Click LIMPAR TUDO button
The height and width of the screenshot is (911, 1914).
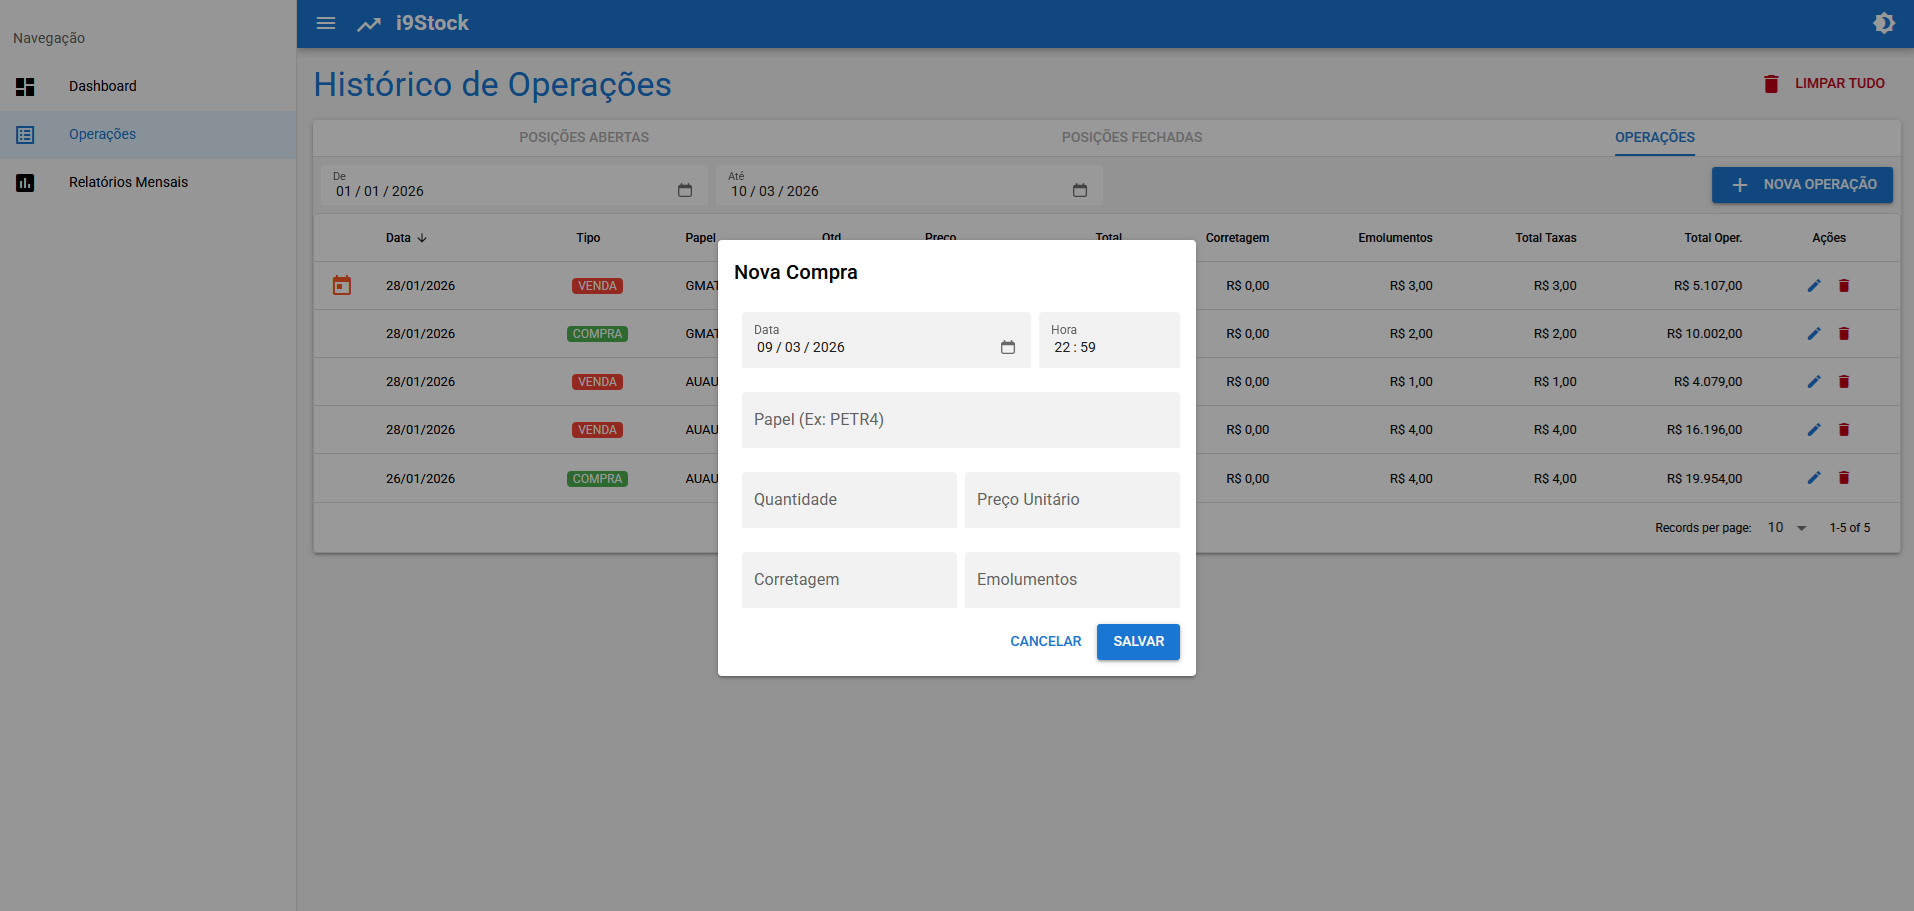1825,84
